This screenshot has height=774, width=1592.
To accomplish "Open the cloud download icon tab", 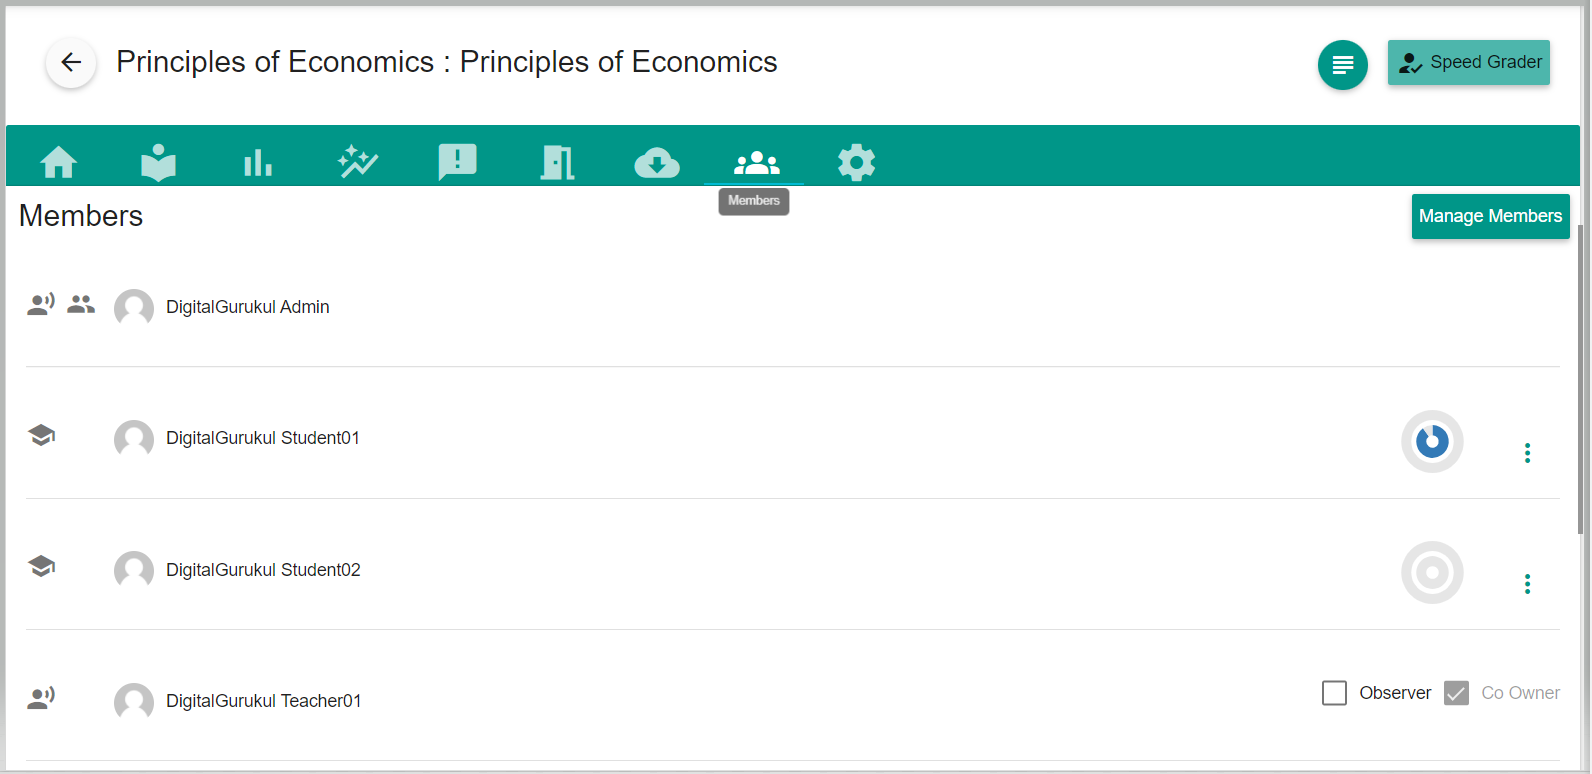I will pyautogui.click(x=657, y=162).
